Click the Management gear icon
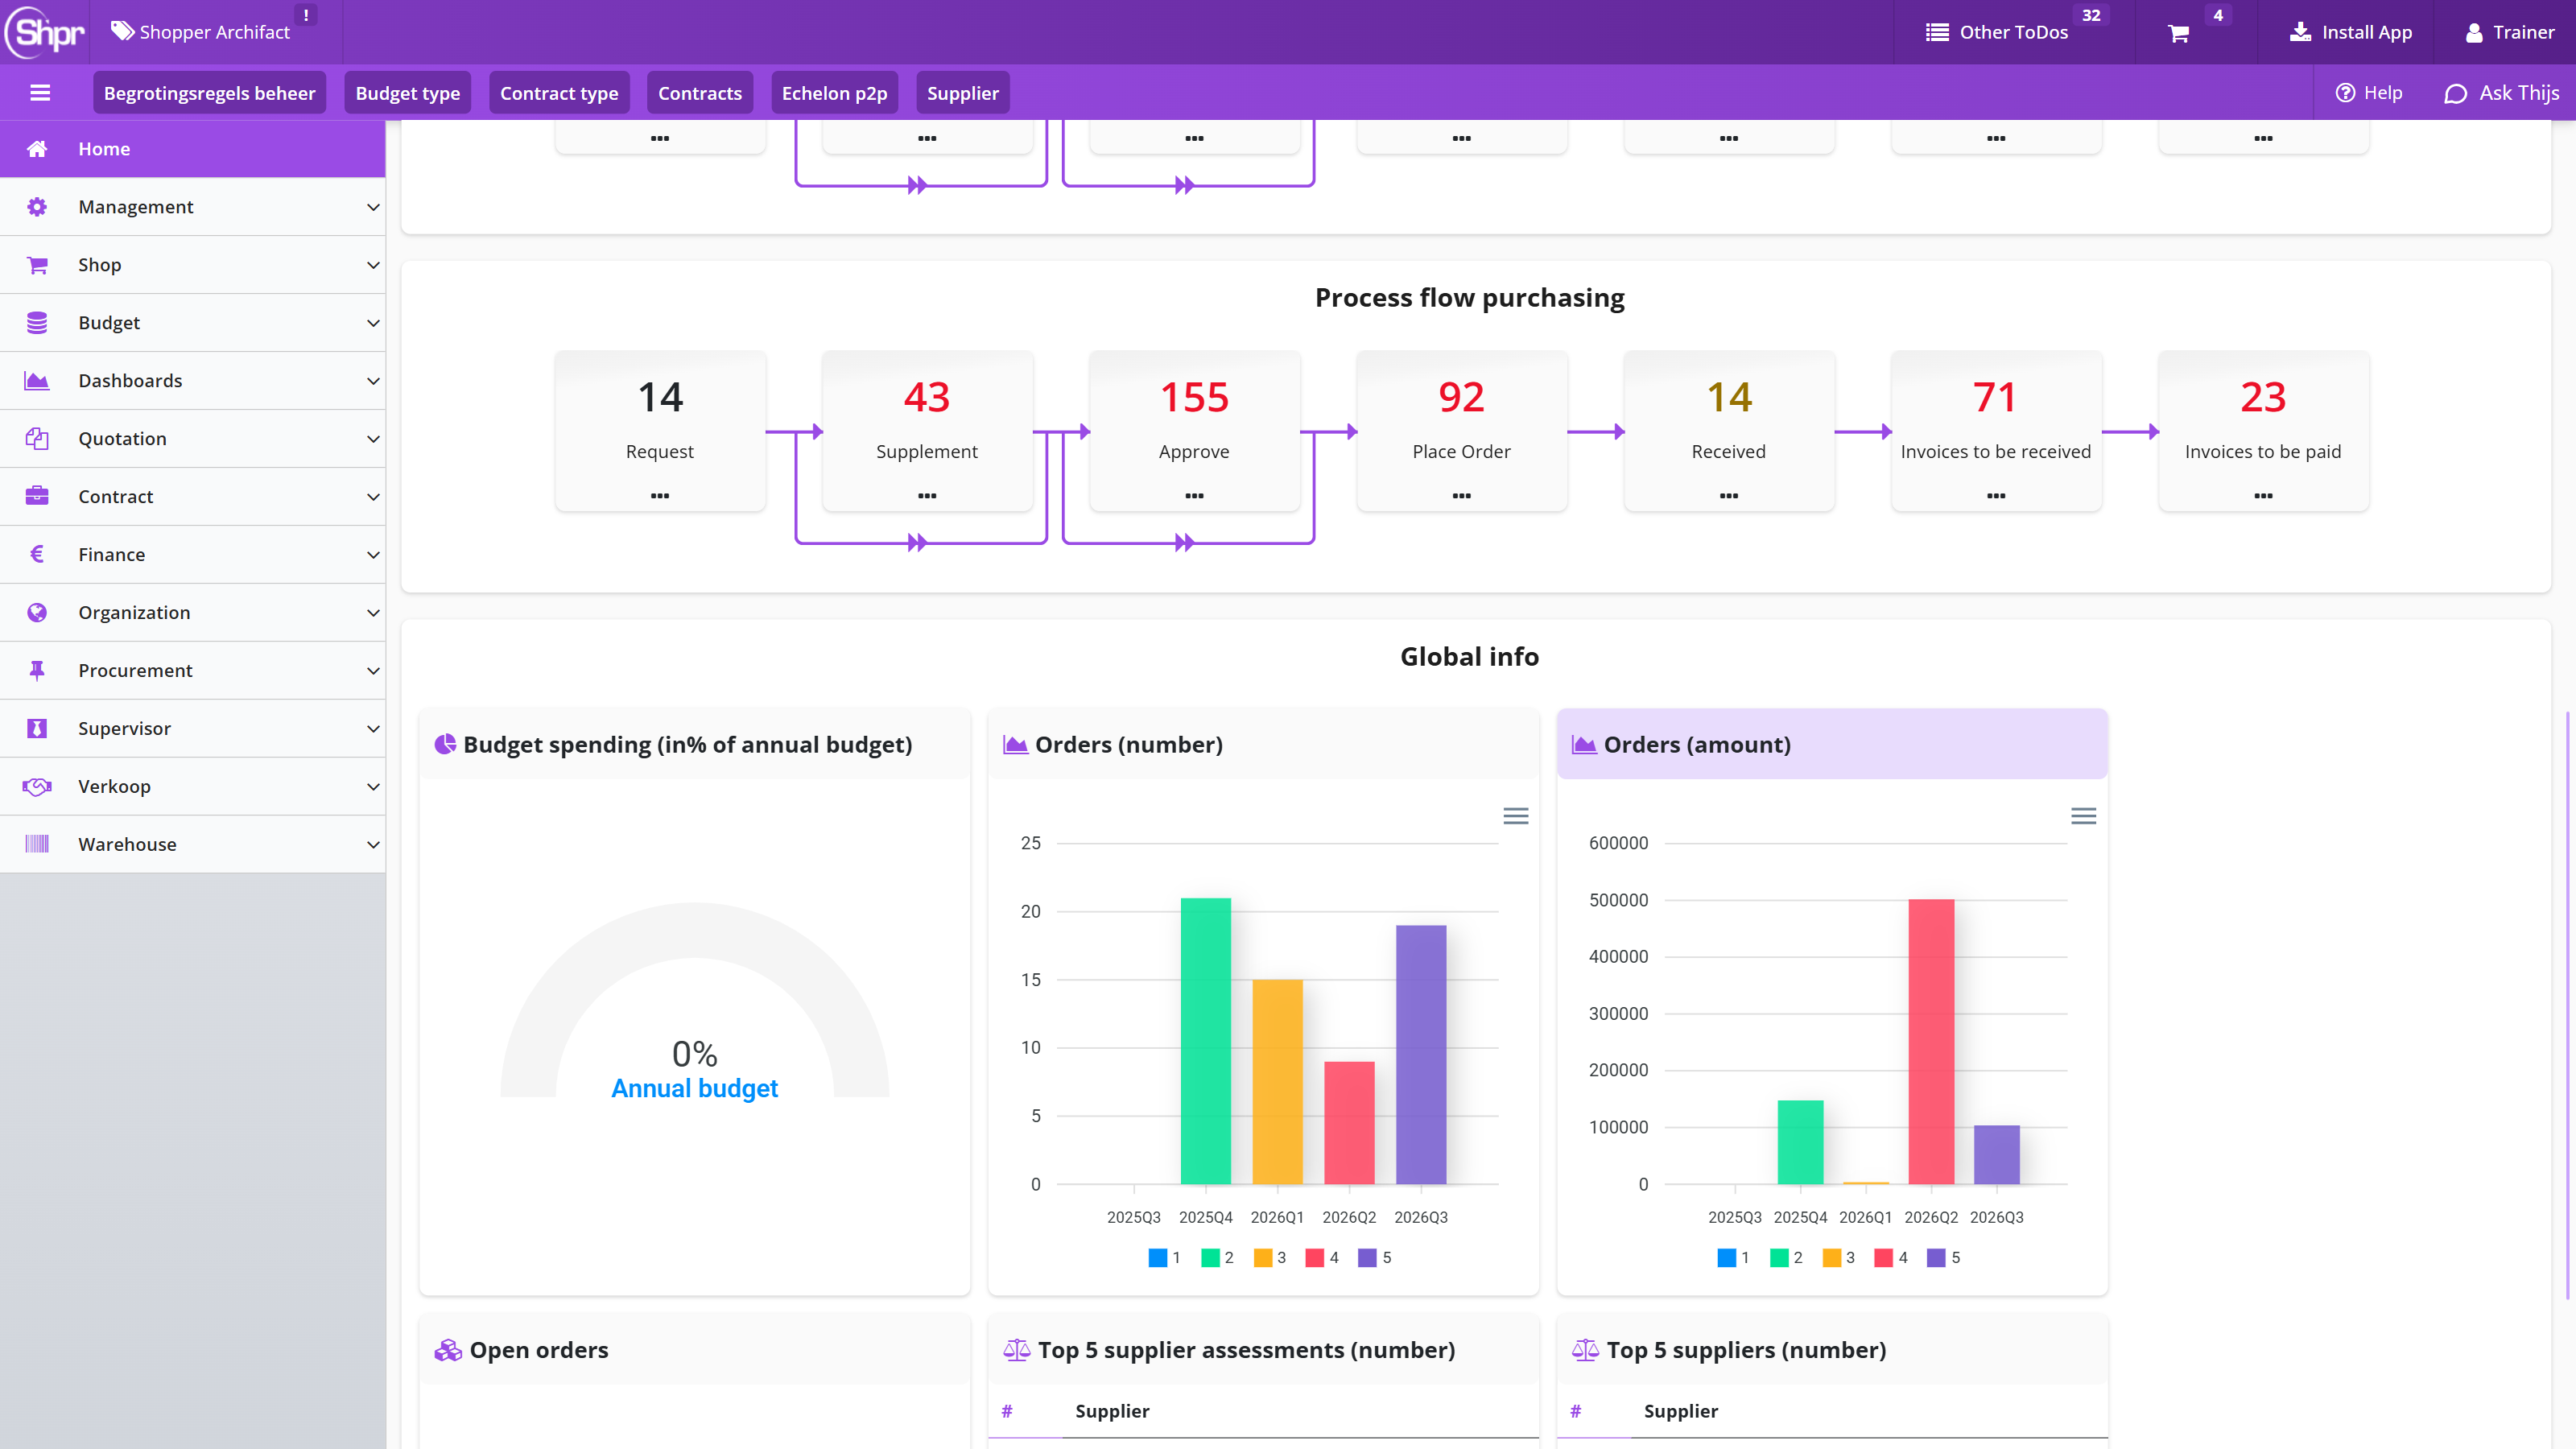The image size is (2576, 1449). point(37,207)
